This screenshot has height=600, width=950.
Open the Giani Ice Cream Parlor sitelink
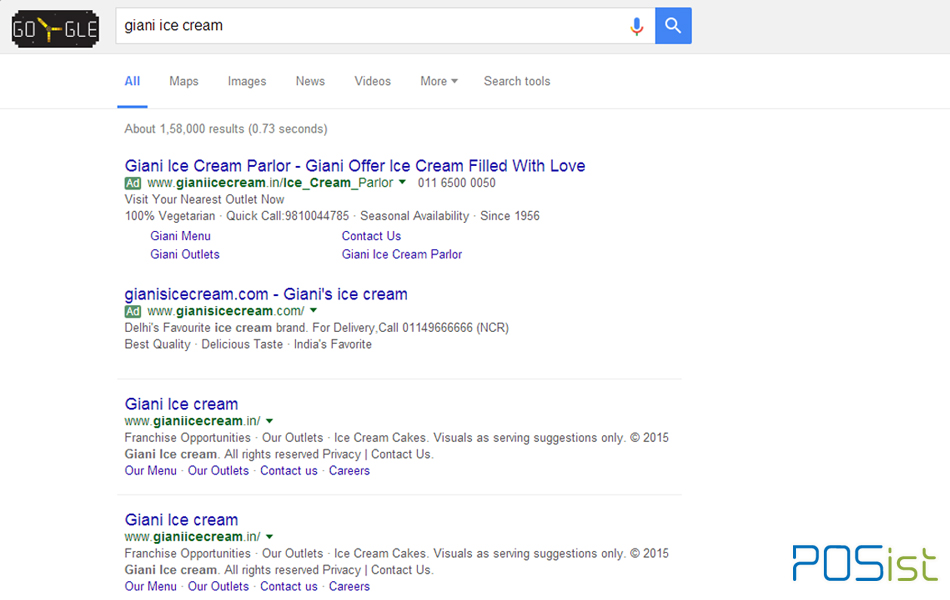tap(402, 254)
